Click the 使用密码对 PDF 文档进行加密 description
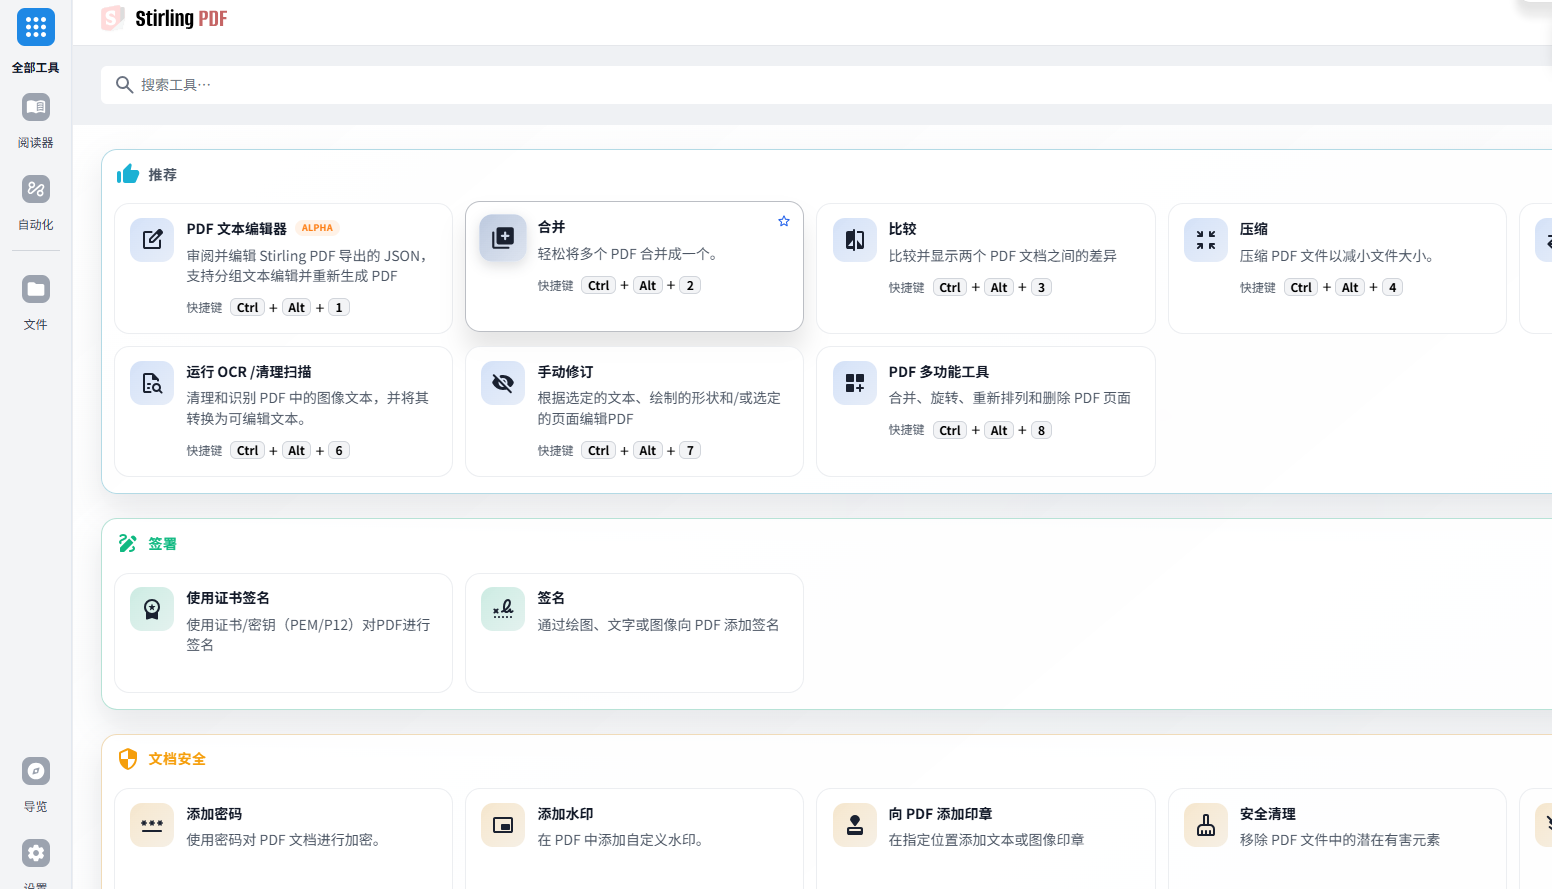This screenshot has height=889, width=1552. pos(286,840)
